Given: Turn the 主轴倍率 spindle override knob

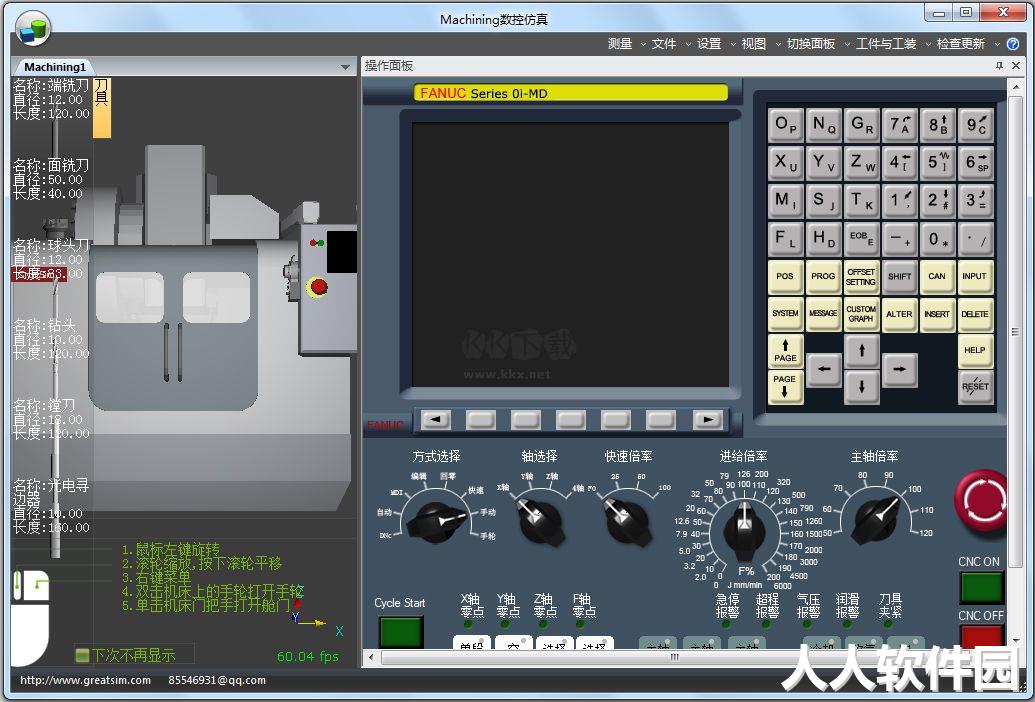Looking at the screenshot, I should [875, 521].
